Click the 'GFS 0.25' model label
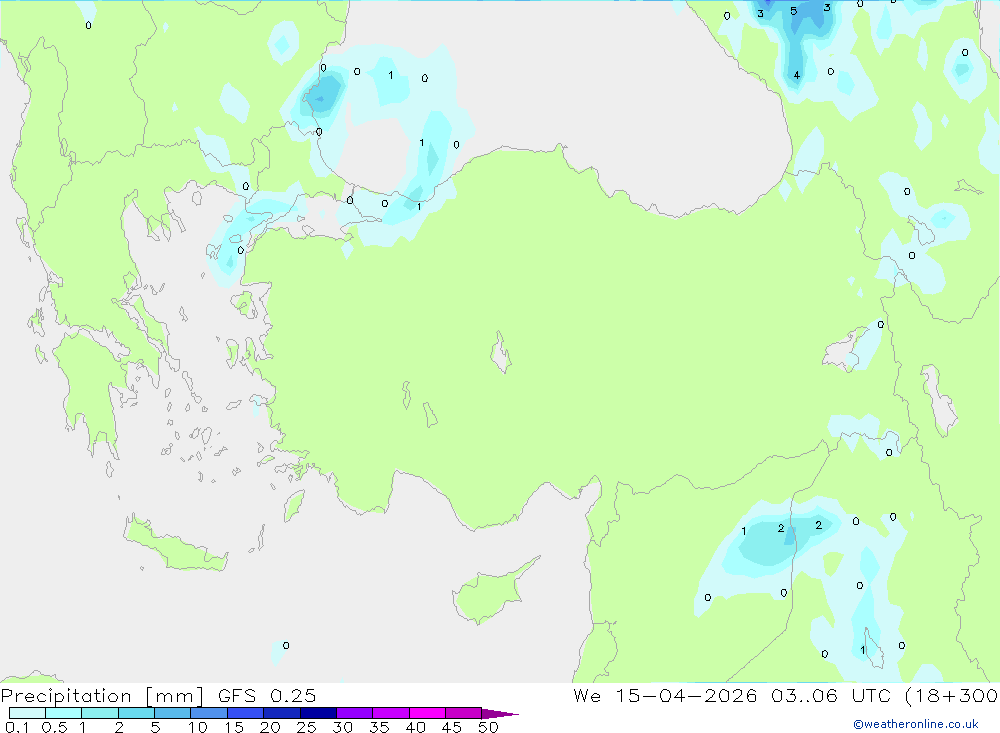Screen dimensions: 1000x733 point(267,695)
